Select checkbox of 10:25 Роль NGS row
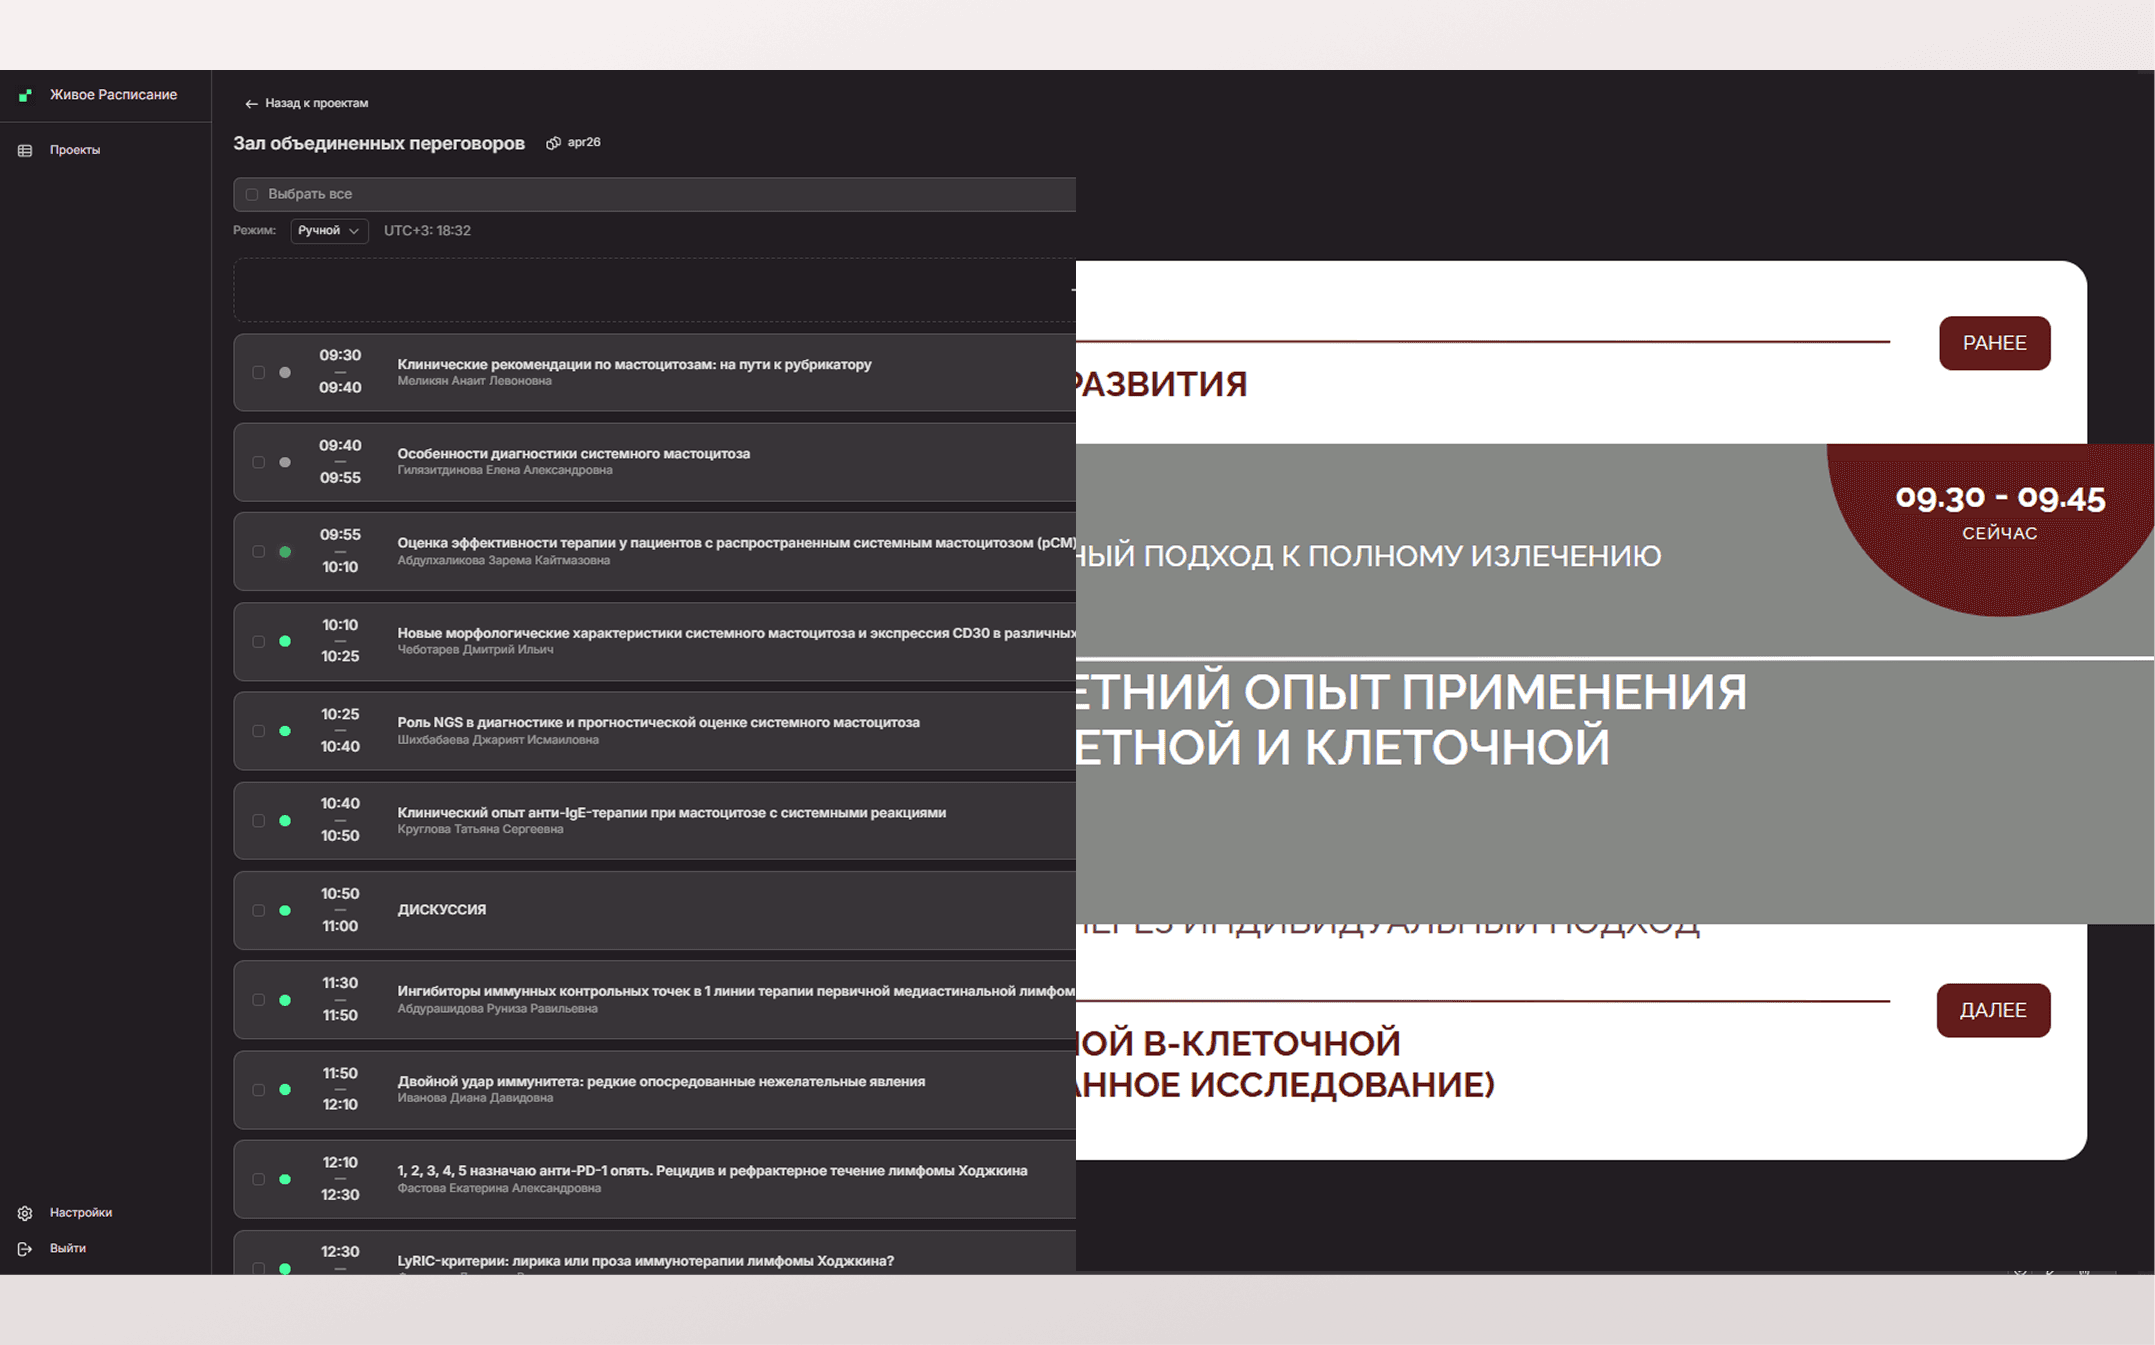Screen dimensions: 2155x1345 tap(258, 731)
